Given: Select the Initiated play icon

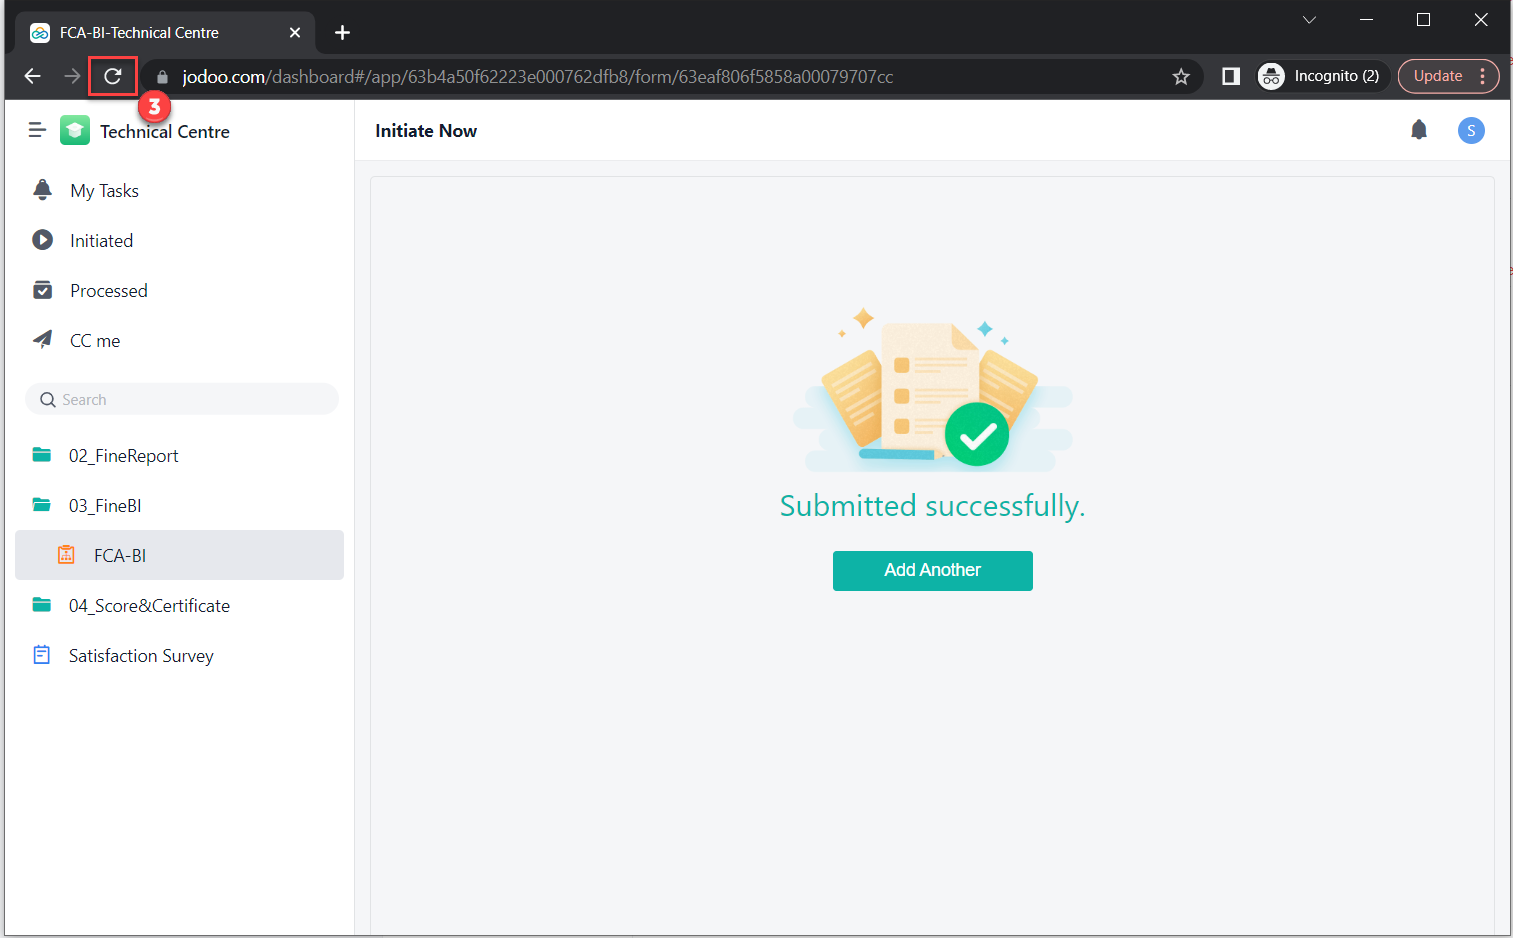Looking at the screenshot, I should pyautogui.click(x=43, y=239).
